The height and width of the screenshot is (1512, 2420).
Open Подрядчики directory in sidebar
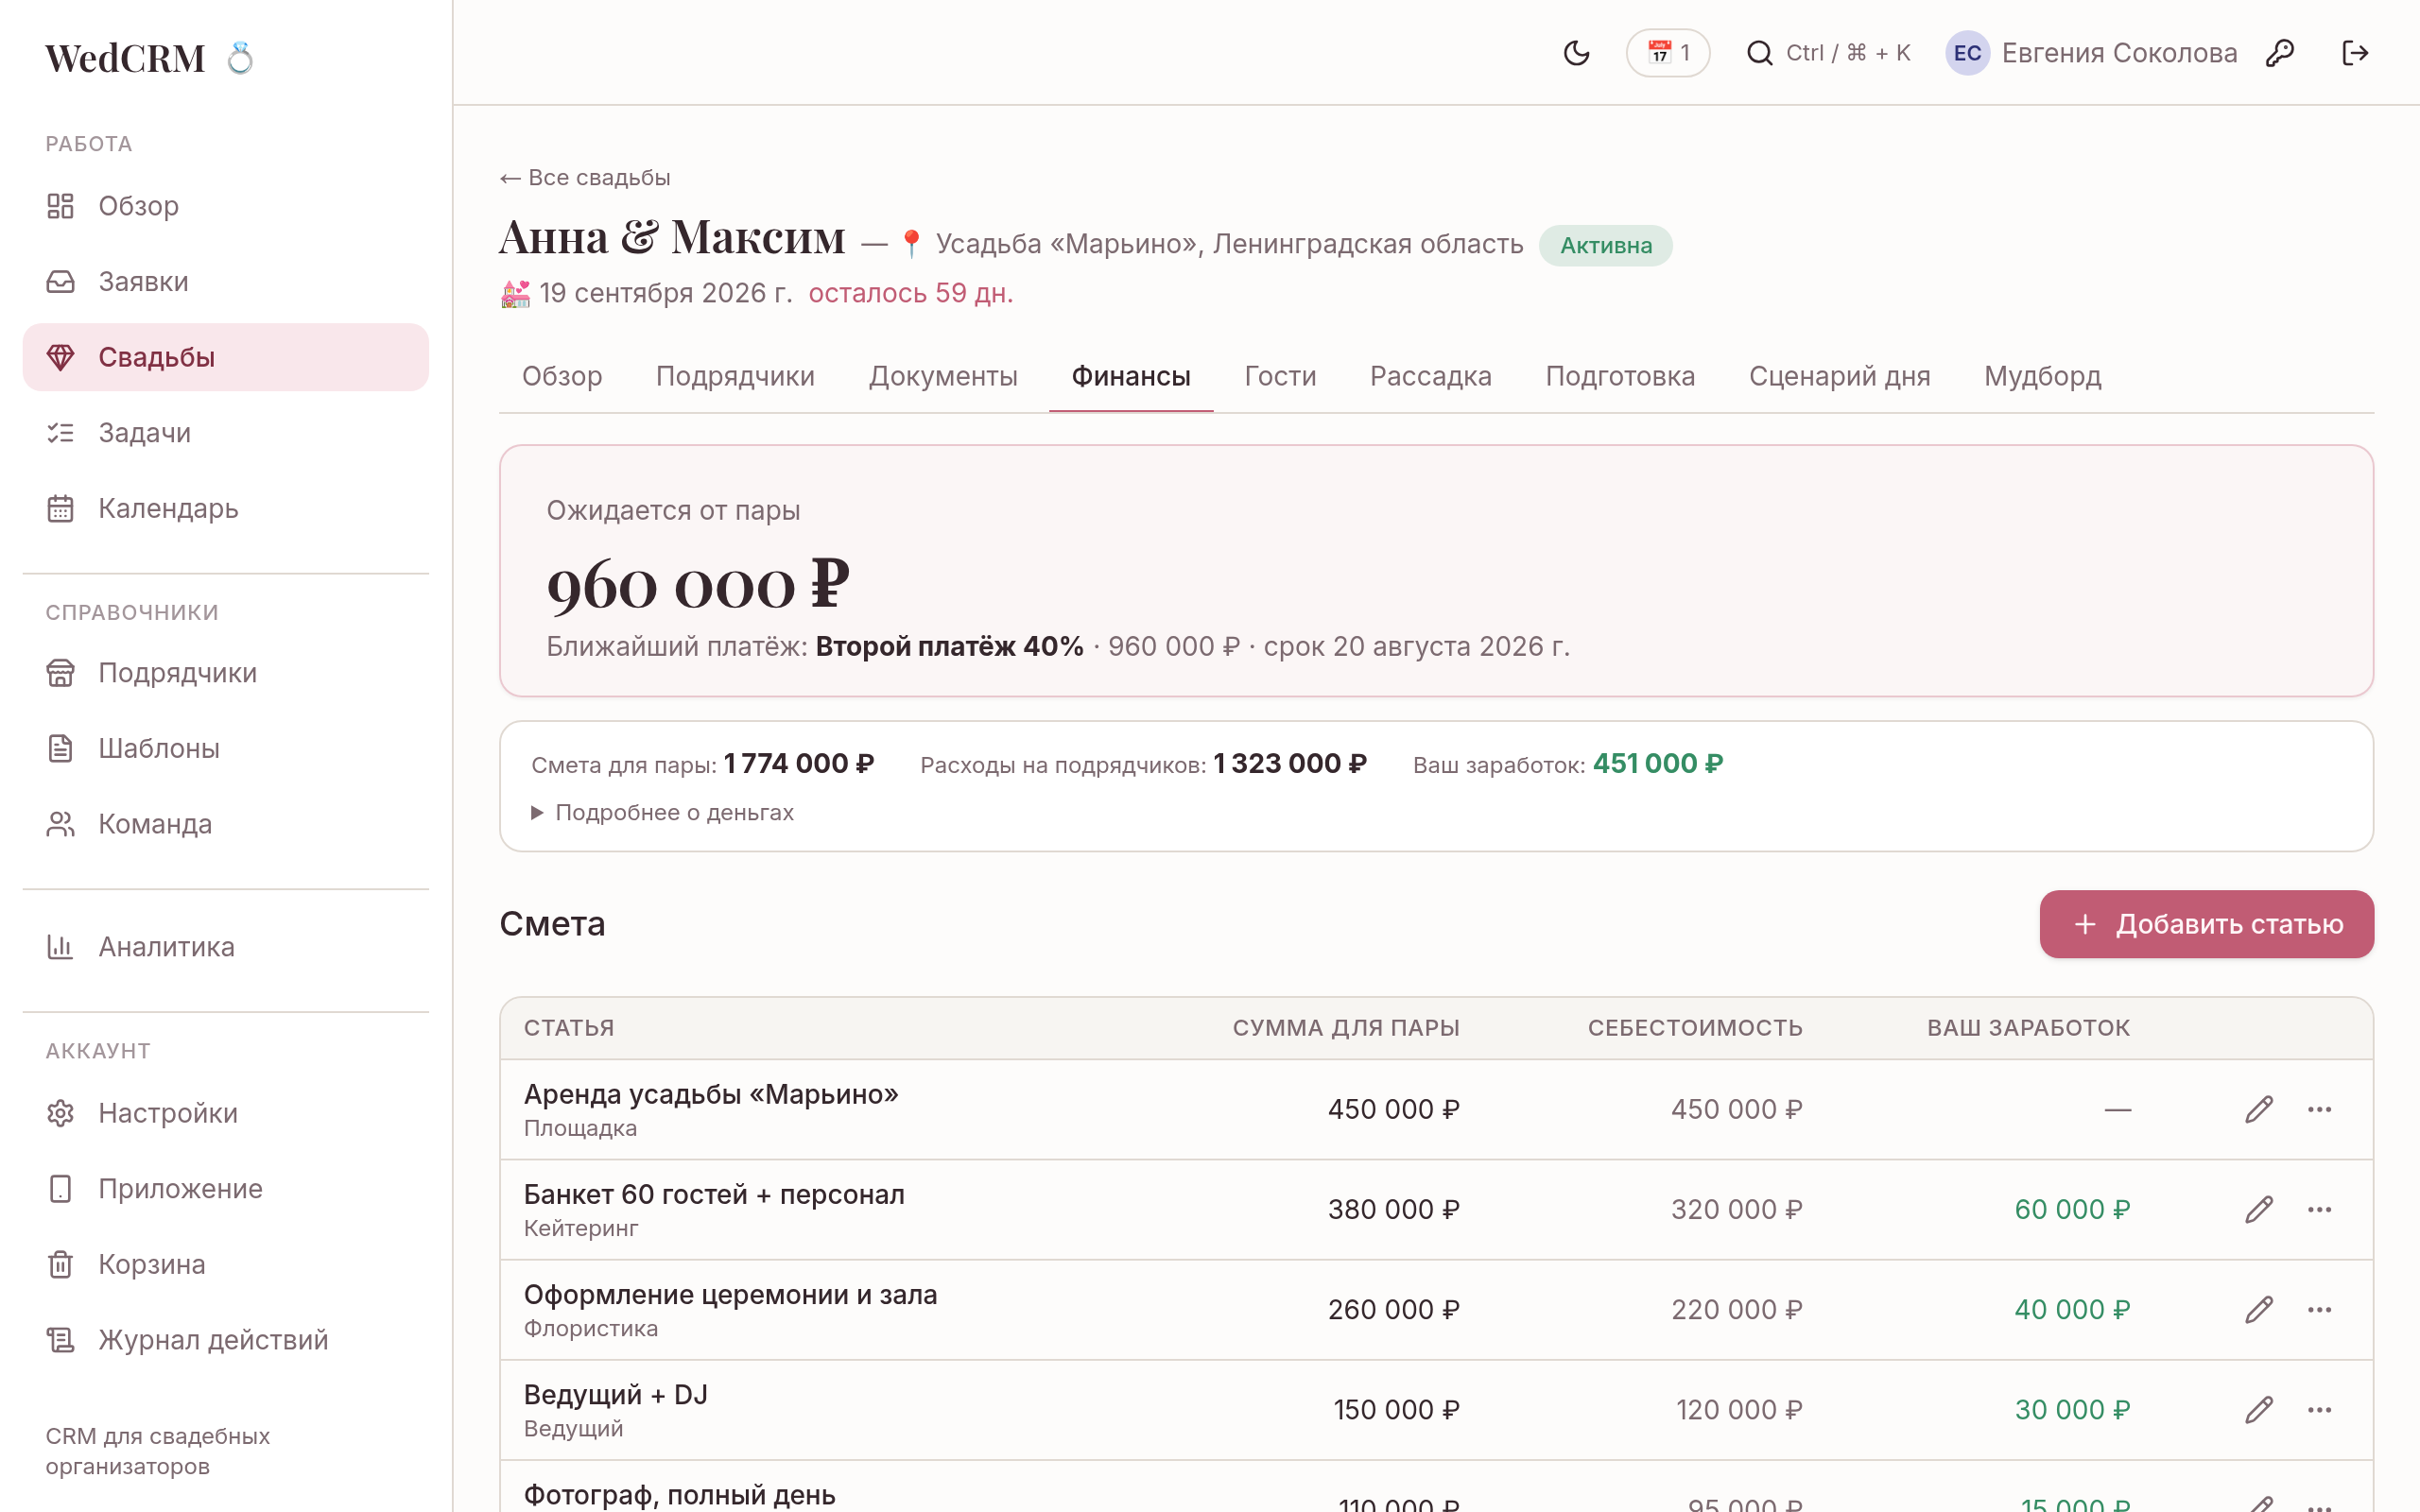click(226, 673)
